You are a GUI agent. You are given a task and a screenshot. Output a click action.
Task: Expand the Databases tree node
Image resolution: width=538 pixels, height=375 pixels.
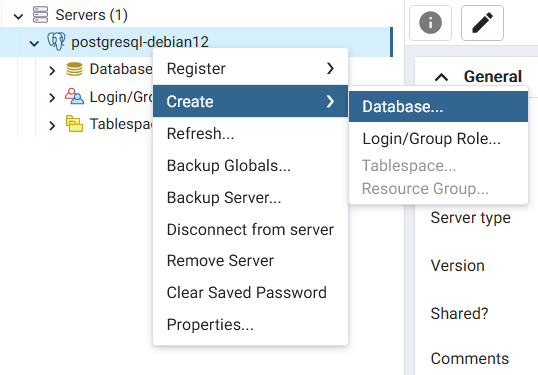[x=52, y=70]
